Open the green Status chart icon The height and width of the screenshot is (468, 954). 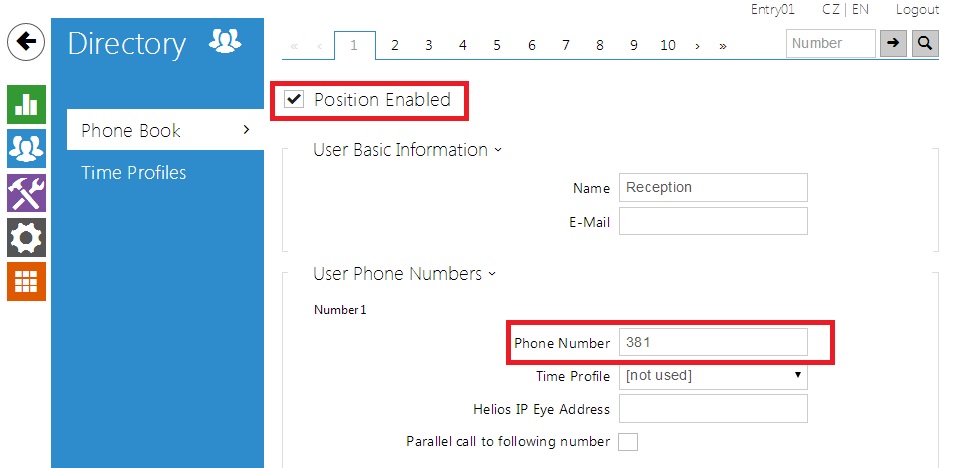[26, 106]
